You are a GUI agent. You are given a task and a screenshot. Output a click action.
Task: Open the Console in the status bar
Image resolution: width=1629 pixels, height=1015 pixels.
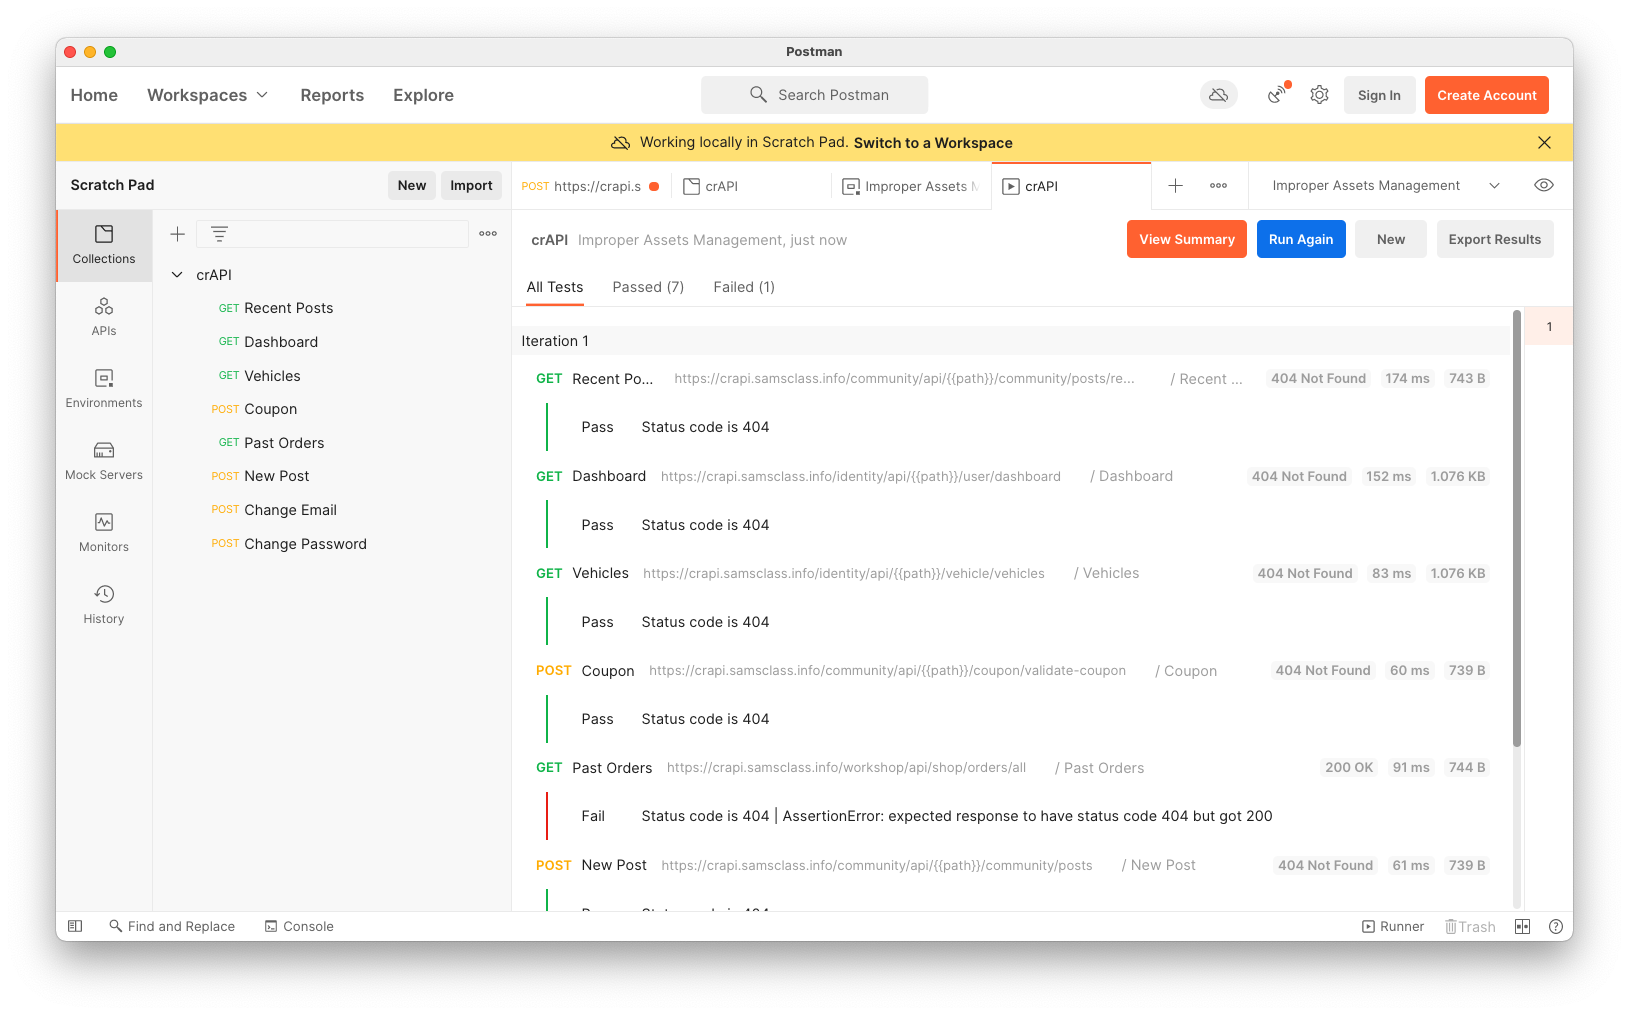299,927
